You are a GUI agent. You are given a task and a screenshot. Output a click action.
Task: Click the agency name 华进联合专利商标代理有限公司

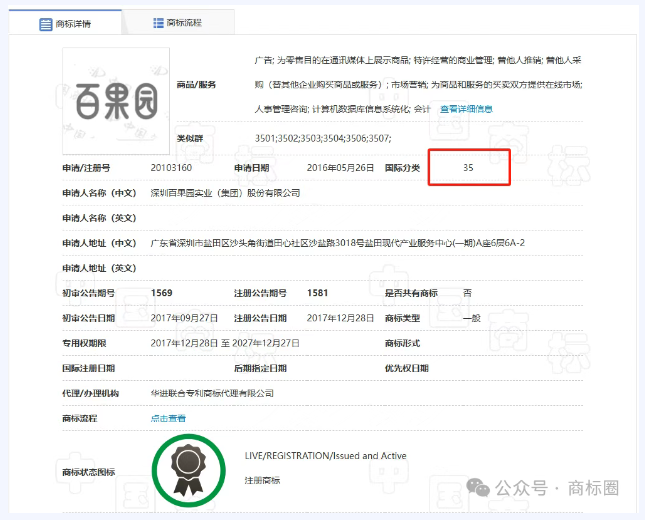pyautogui.click(x=211, y=393)
